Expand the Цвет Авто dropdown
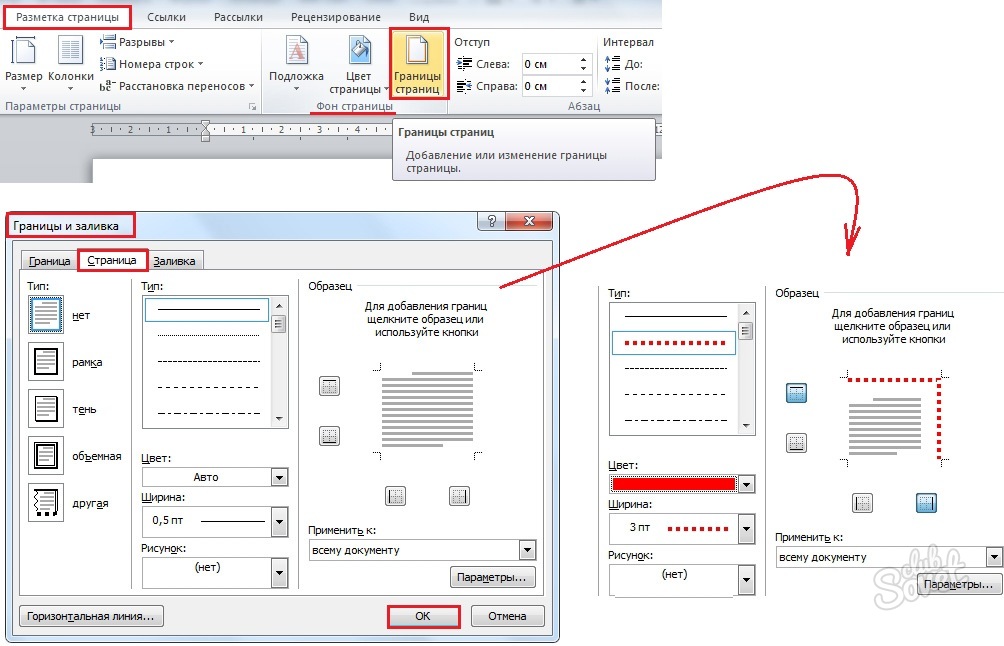This screenshot has height=646, width=1004. (x=279, y=478)
